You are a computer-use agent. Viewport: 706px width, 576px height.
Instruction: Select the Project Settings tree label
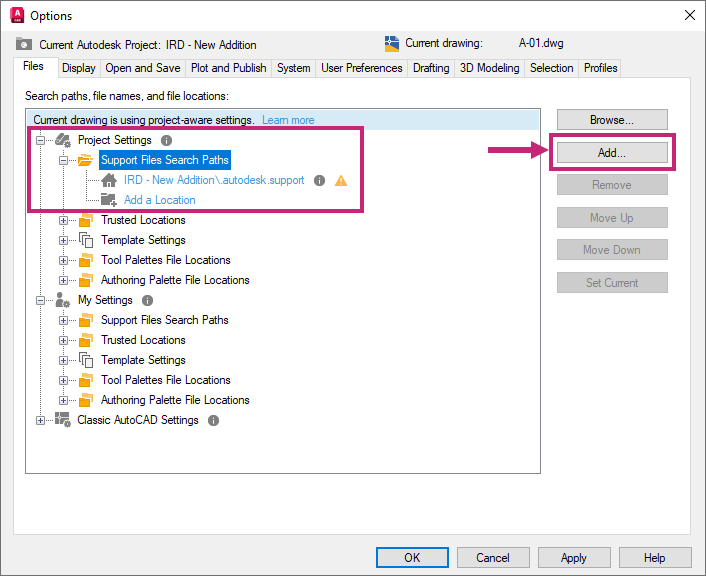tap(115, 140)
